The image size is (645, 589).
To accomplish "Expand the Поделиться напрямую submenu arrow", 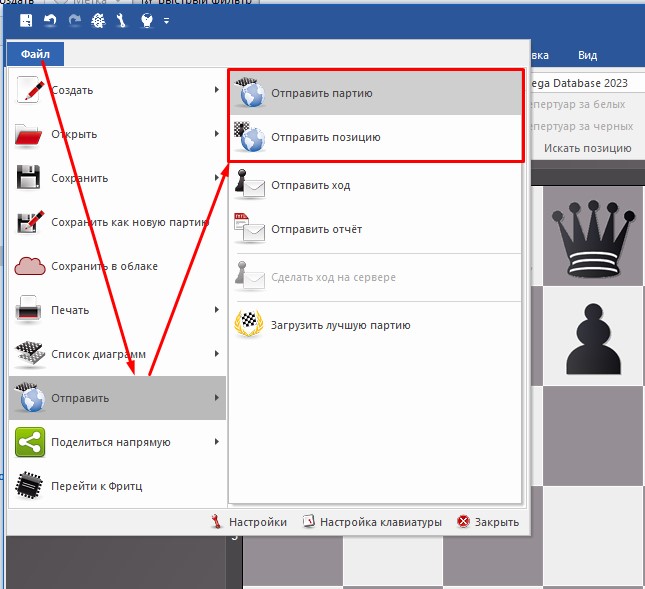I will click(x=217, y=442).
